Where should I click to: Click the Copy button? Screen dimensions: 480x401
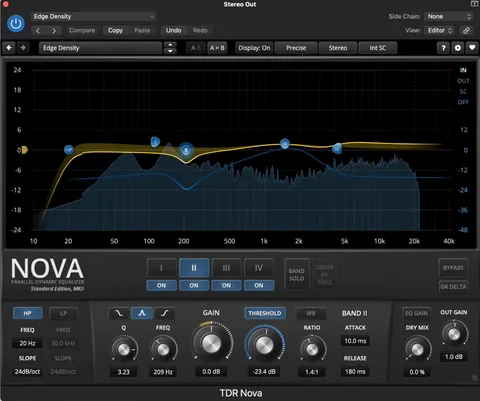[115, 31]
